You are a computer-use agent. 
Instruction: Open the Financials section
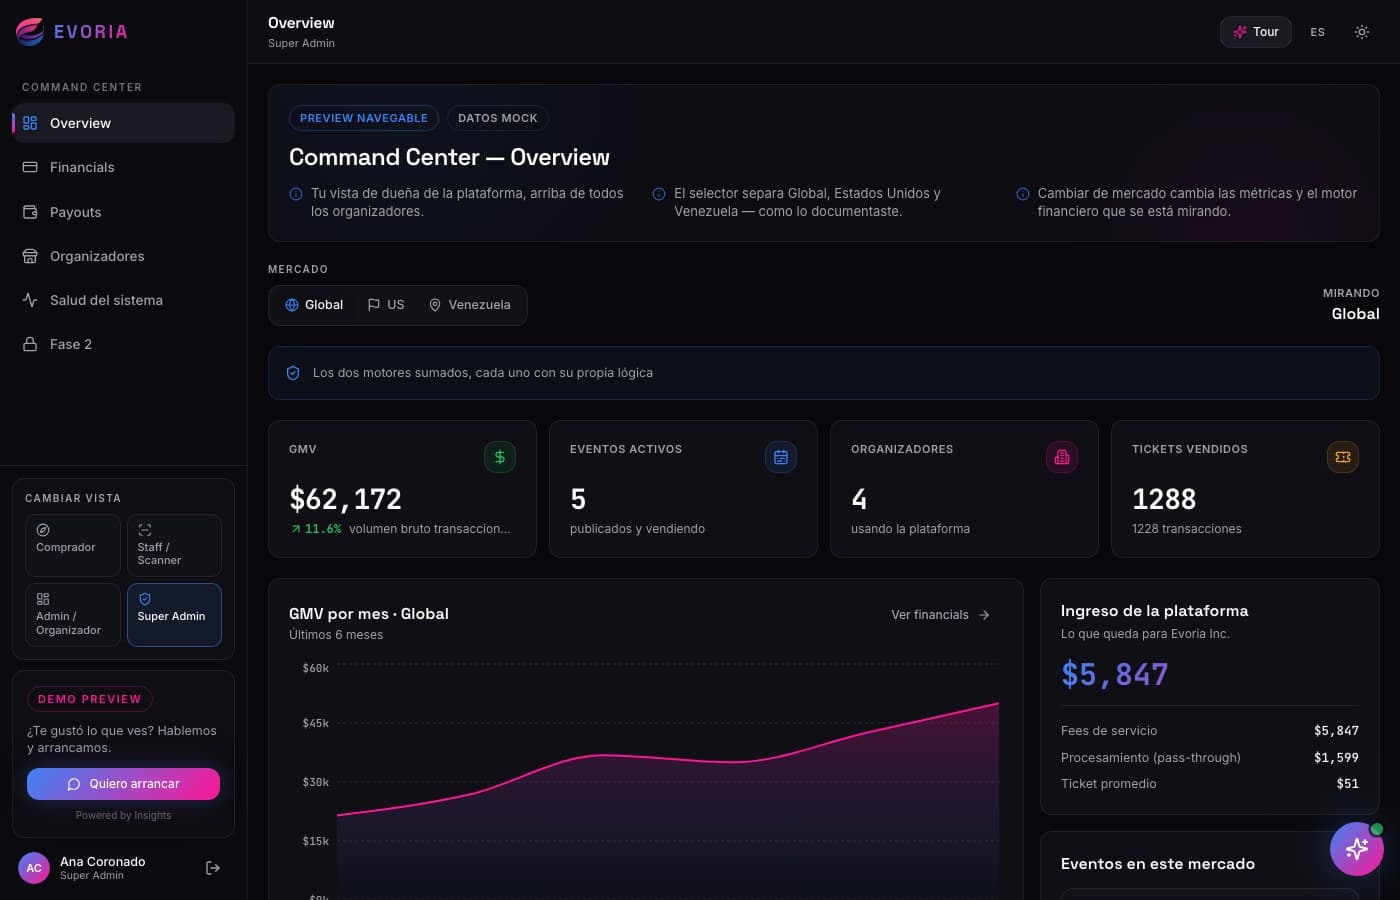123,167
